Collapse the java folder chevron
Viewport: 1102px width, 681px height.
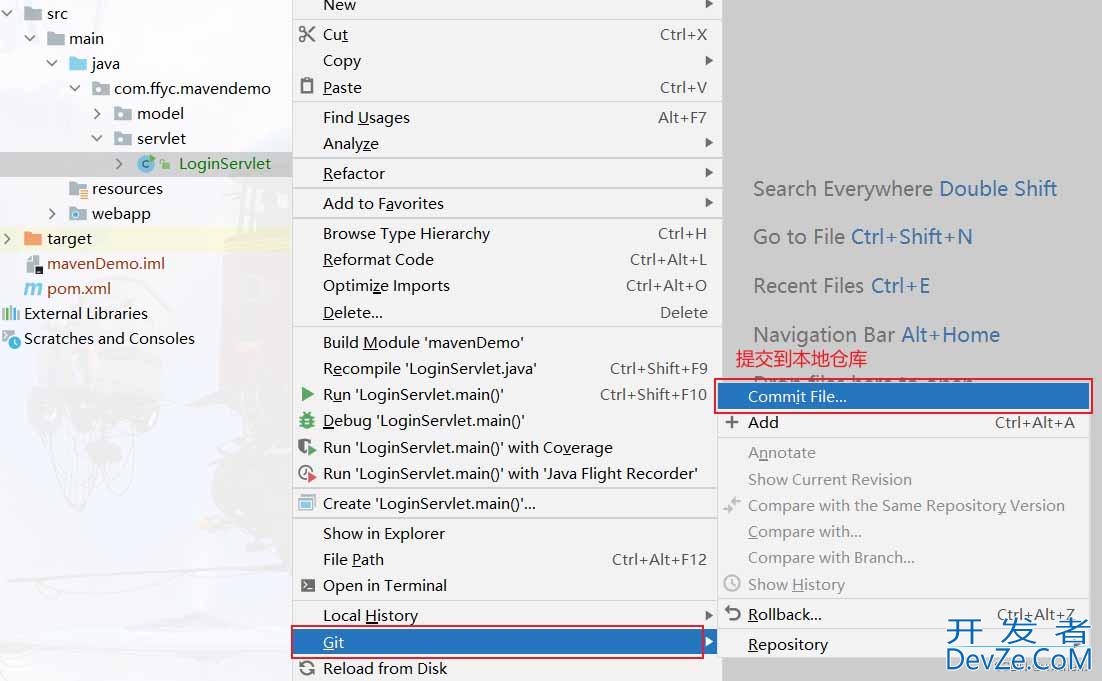pos(52,63)
